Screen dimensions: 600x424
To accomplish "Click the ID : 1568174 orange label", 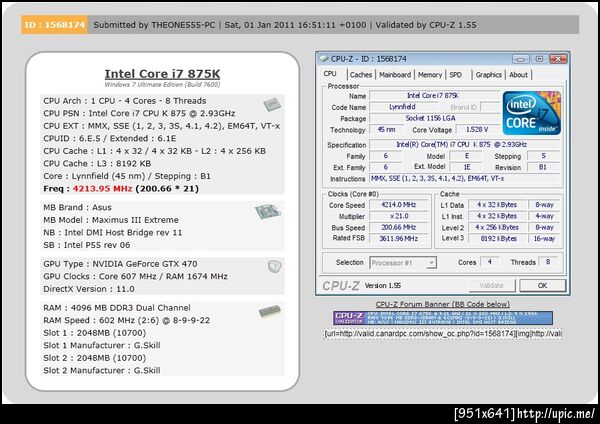I will coord(54,25).
